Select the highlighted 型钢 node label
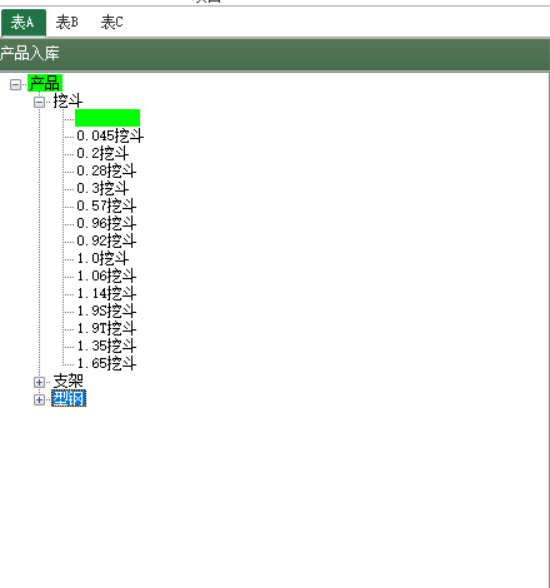550x588 pixels. point(69,398)
